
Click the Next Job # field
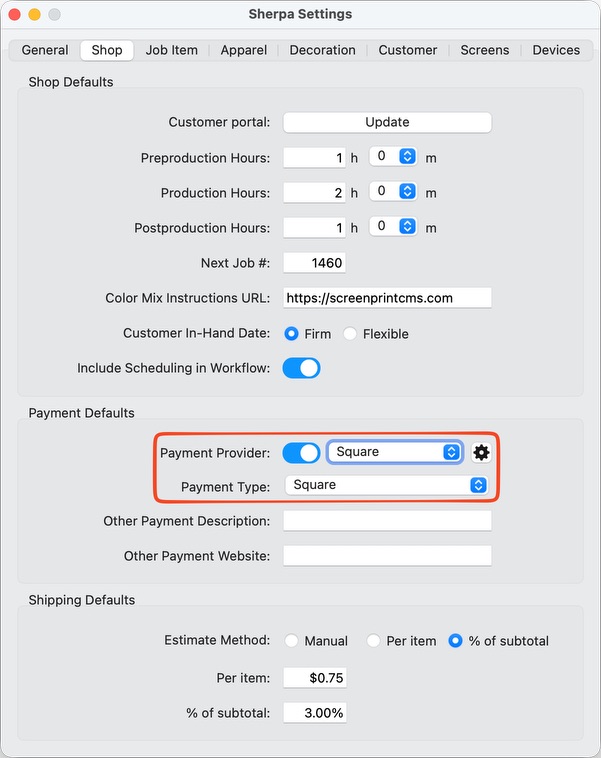[x=315, y=263]
